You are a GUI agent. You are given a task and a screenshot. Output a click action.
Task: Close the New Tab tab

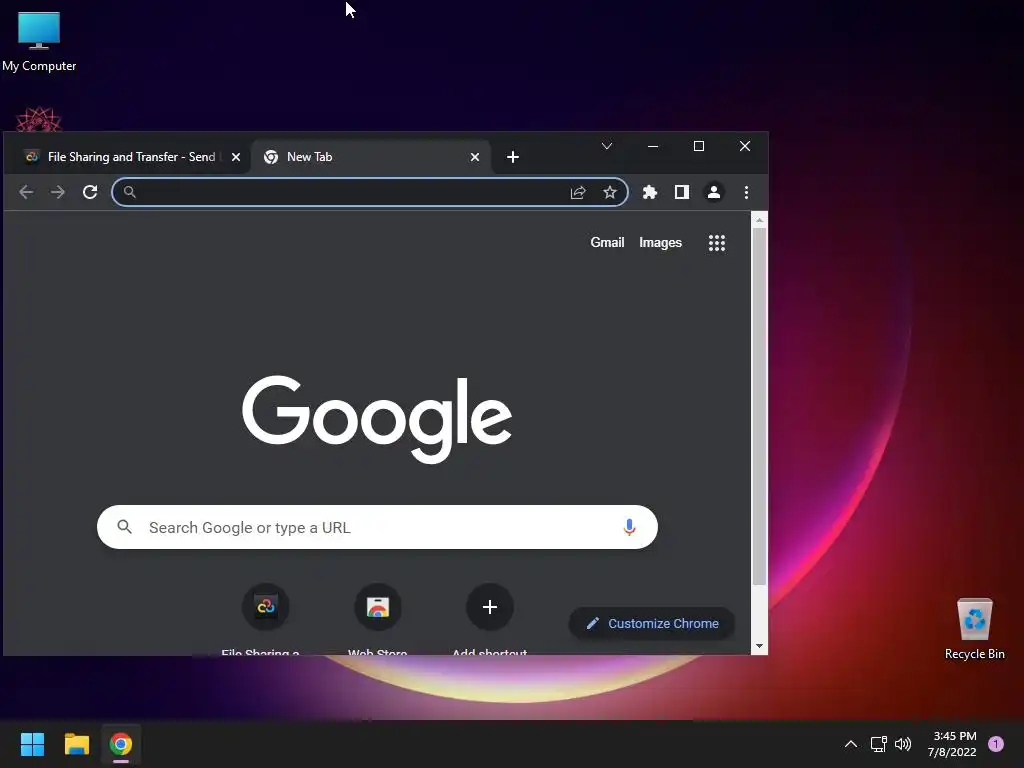[x=475, y=157]
